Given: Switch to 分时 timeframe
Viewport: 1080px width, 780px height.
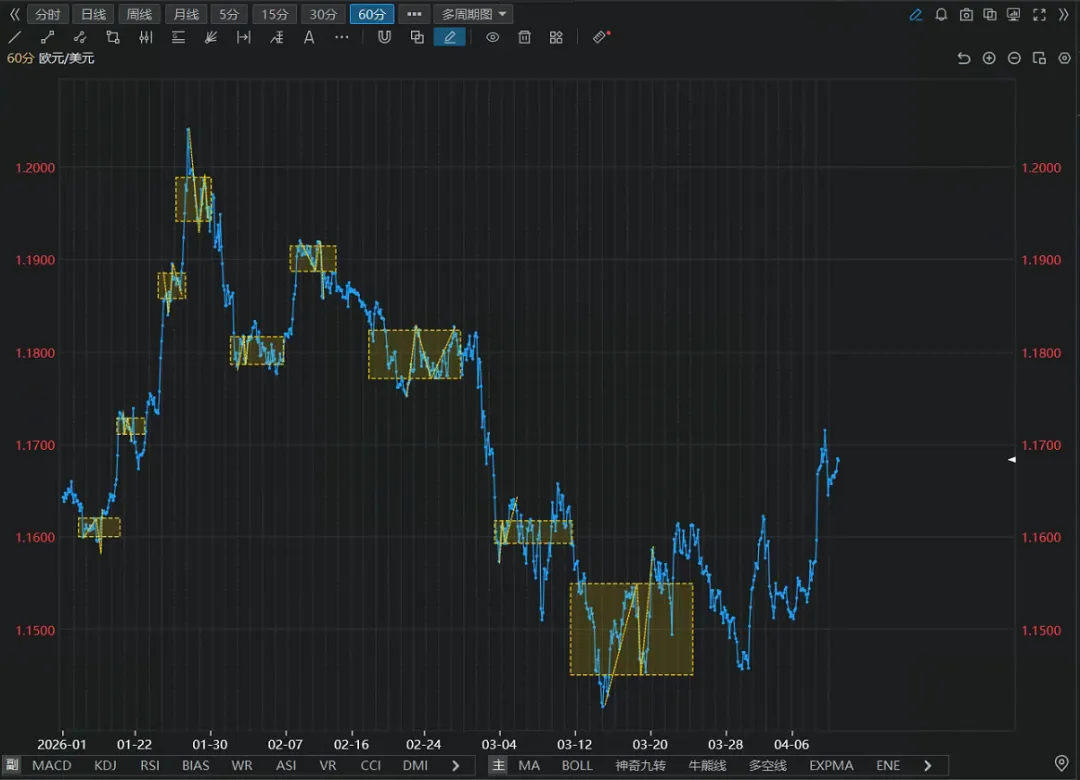Looking at the screenshot, I should click(48, 14).
